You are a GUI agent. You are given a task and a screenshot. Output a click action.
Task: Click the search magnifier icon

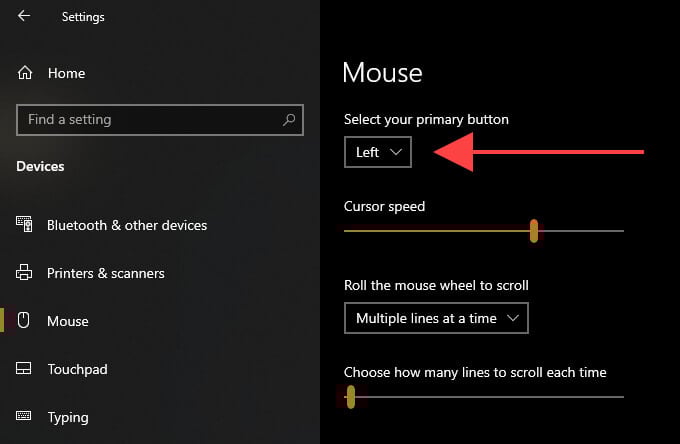click(289, 120)
